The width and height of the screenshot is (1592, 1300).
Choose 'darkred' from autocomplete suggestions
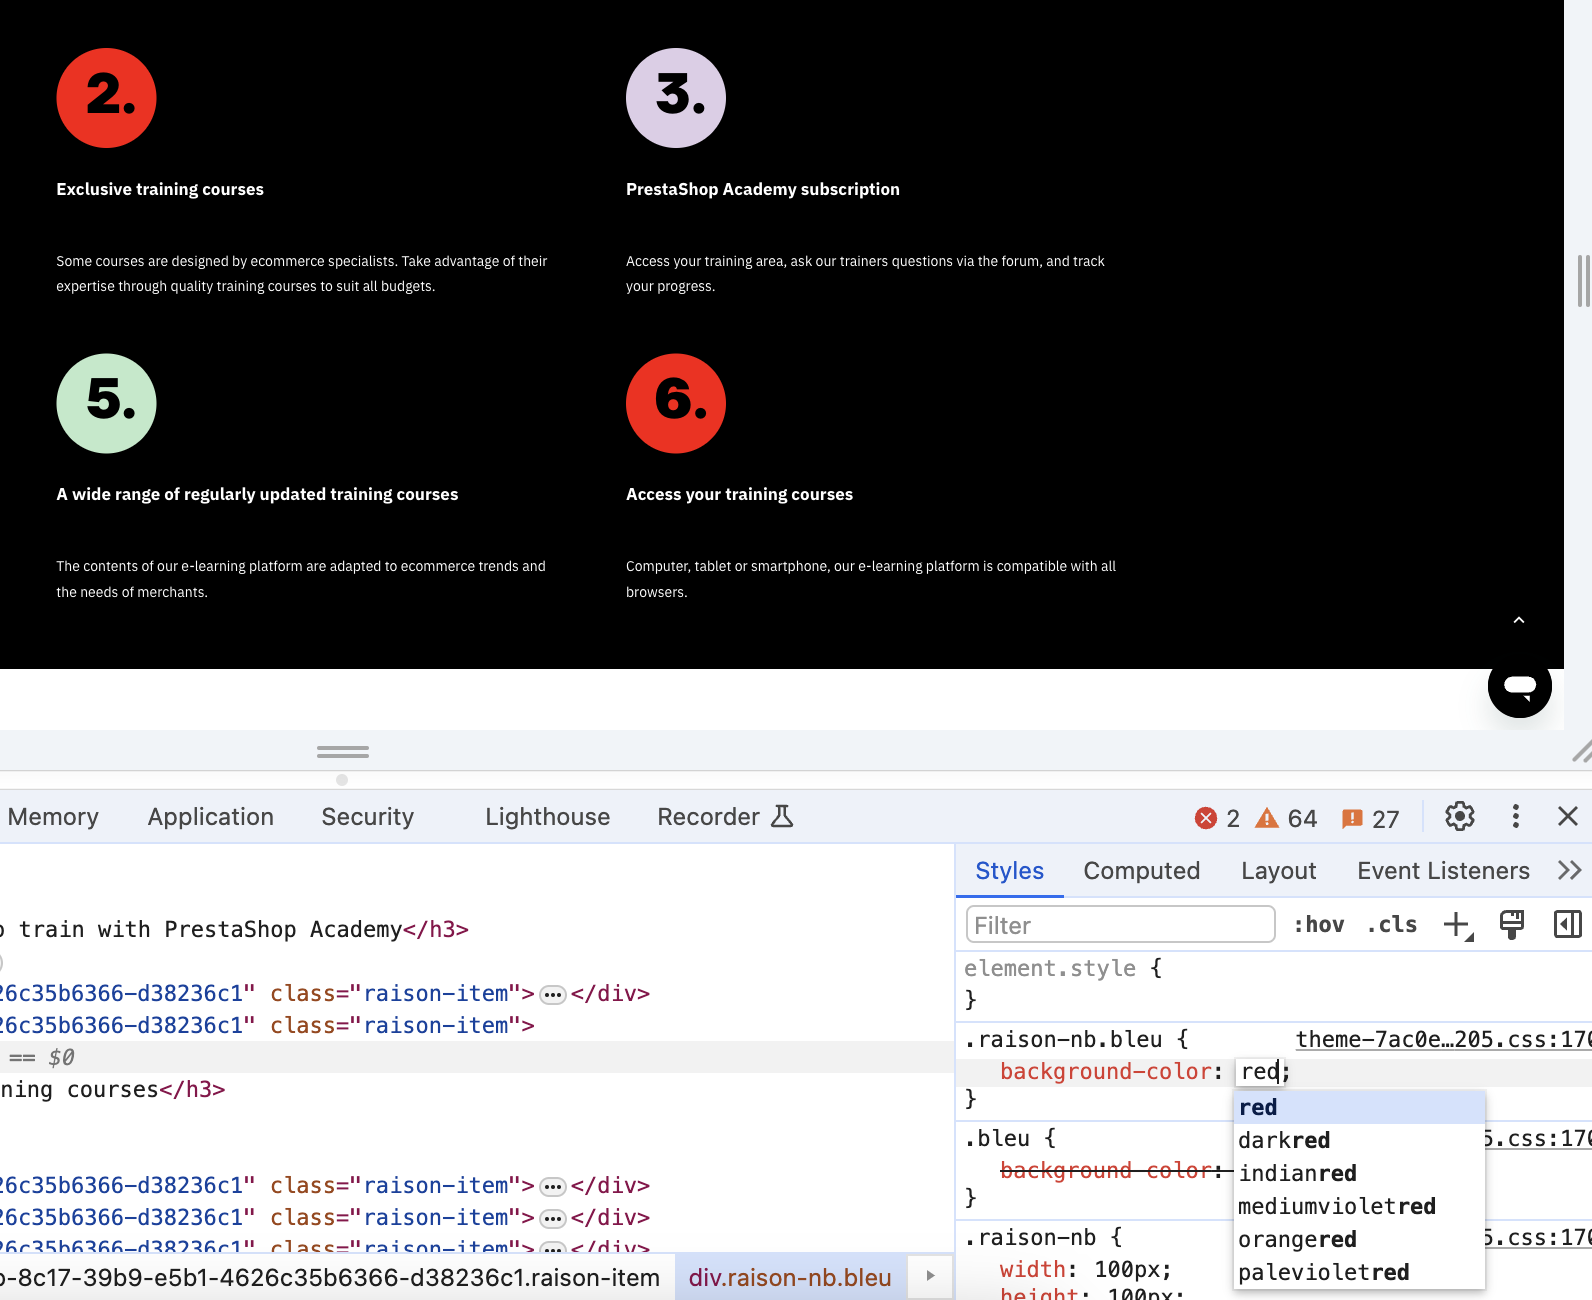(x=1359, y=1140)
